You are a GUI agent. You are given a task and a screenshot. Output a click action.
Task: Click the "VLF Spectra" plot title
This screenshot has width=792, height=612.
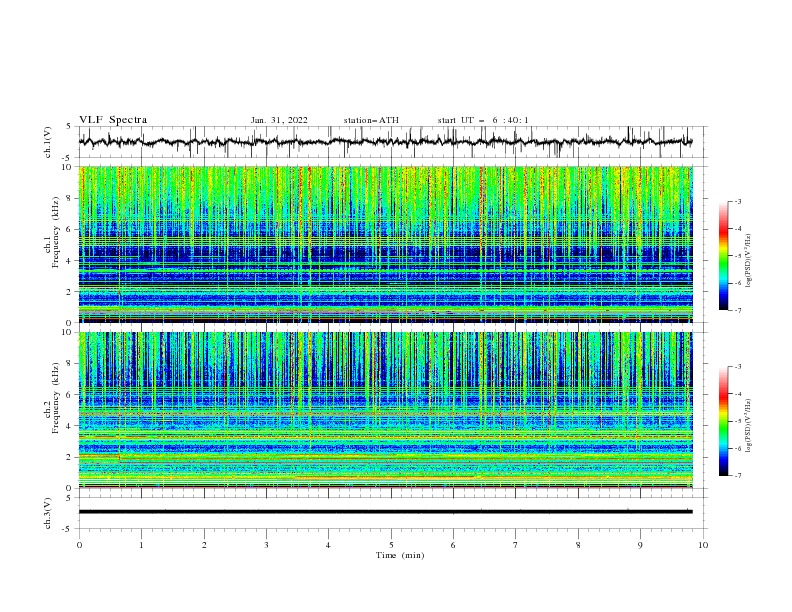pyautogui.click(x=113, y=120)
